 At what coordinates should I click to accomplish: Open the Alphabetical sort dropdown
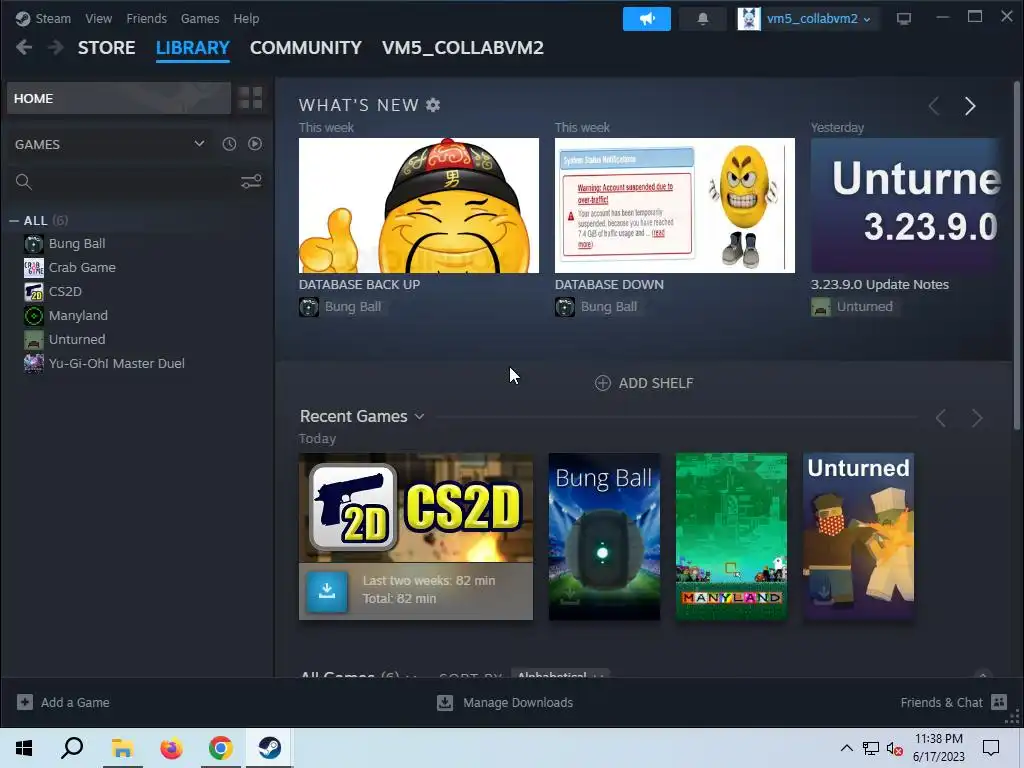(560, 675)
